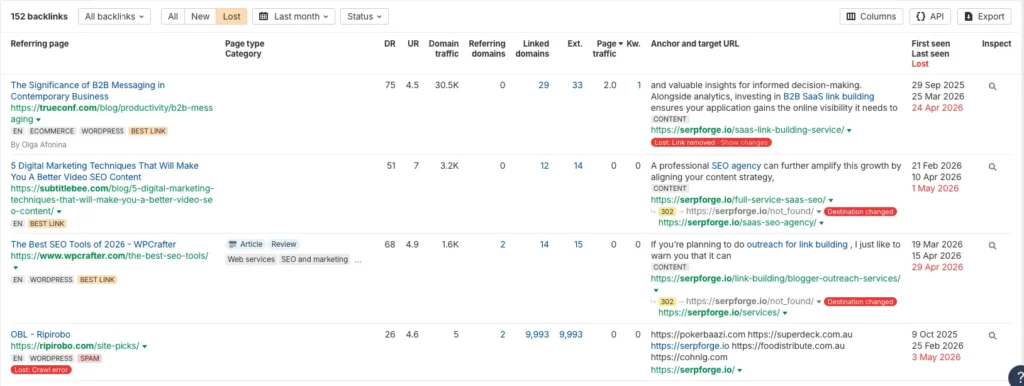The height and width of the screenshot is (386, 1024).
Task: Click the 'SEO agency' anchor text link
Action: coord(736,166)
